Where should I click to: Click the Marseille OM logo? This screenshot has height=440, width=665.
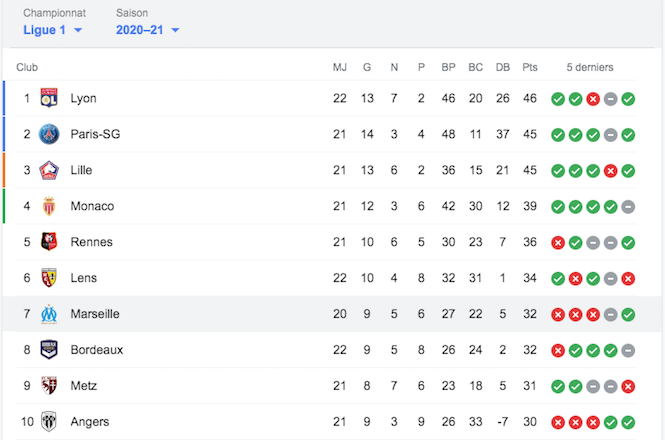point(49,314)
